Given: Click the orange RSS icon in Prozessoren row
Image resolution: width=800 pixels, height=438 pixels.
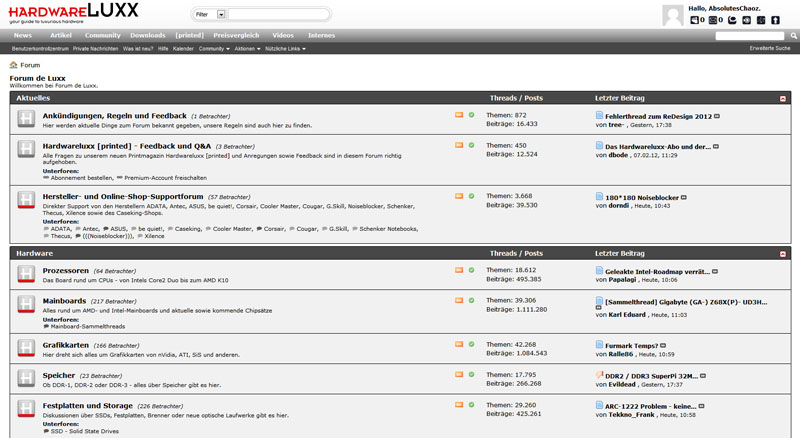Looking at the screenshot, I should tap(459, 270).
